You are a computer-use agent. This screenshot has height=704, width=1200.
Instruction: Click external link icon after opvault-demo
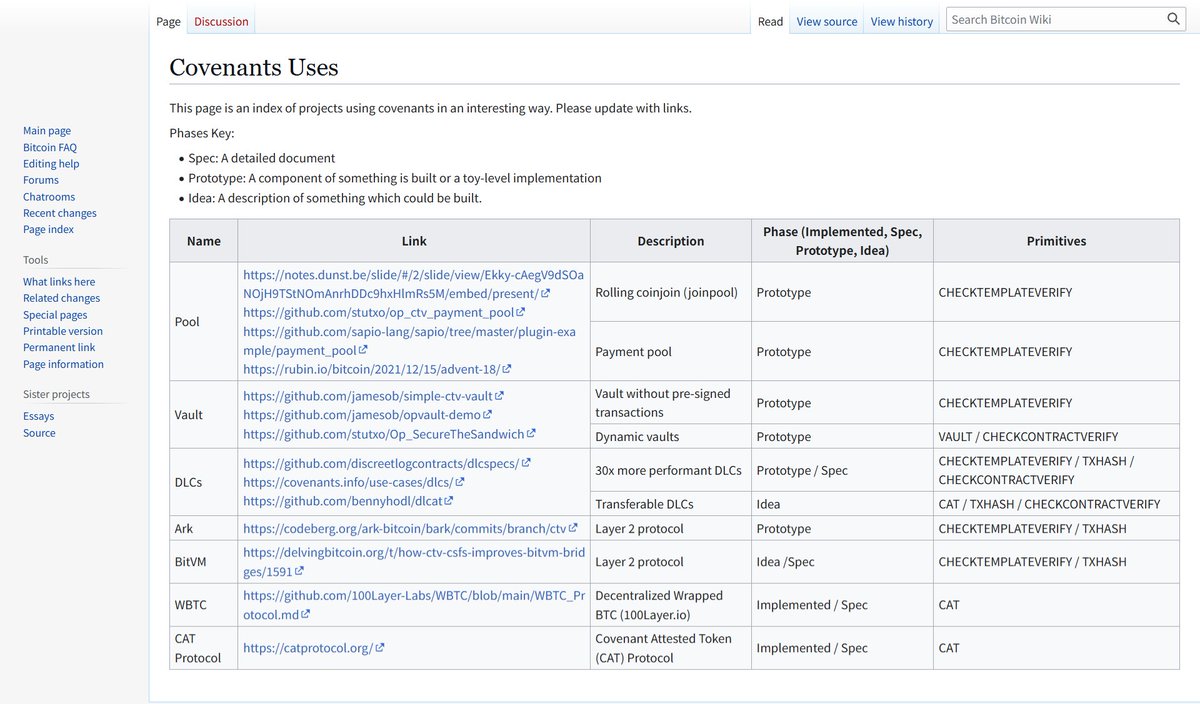pyautogui.click(x=487, y=415)
